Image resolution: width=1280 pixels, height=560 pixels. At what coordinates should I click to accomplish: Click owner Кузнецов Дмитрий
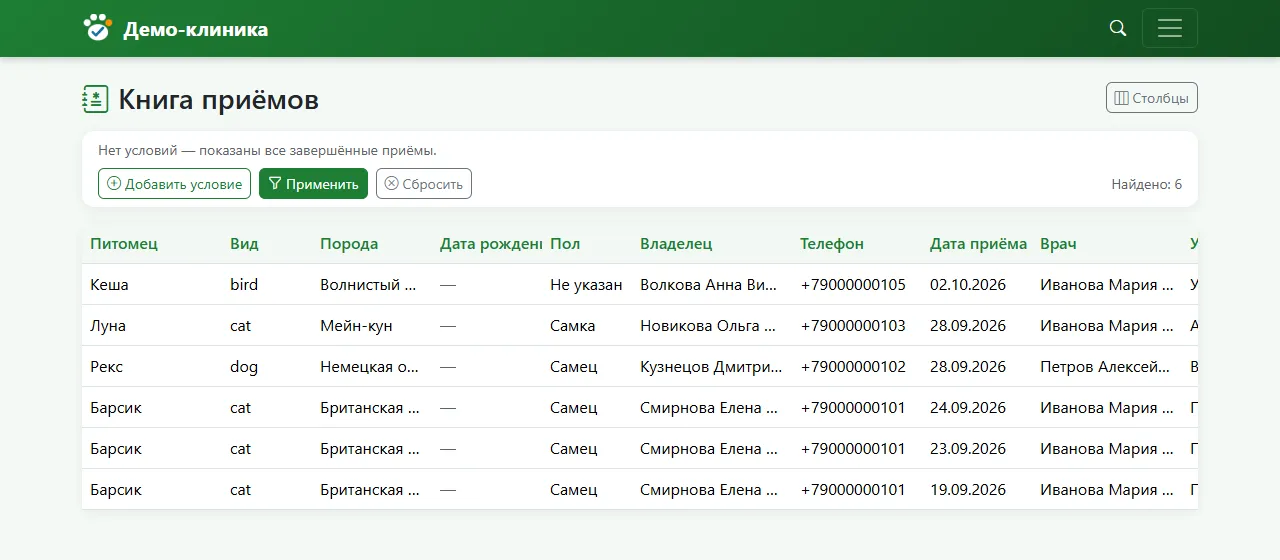711,367
